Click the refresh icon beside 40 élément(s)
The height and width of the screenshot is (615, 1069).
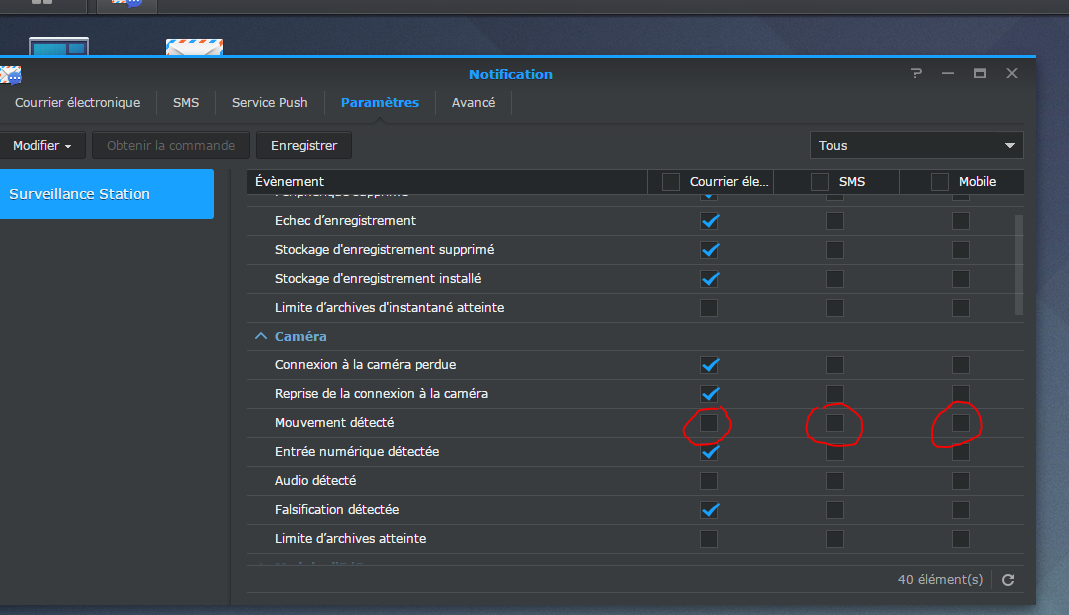[1008, 580]
